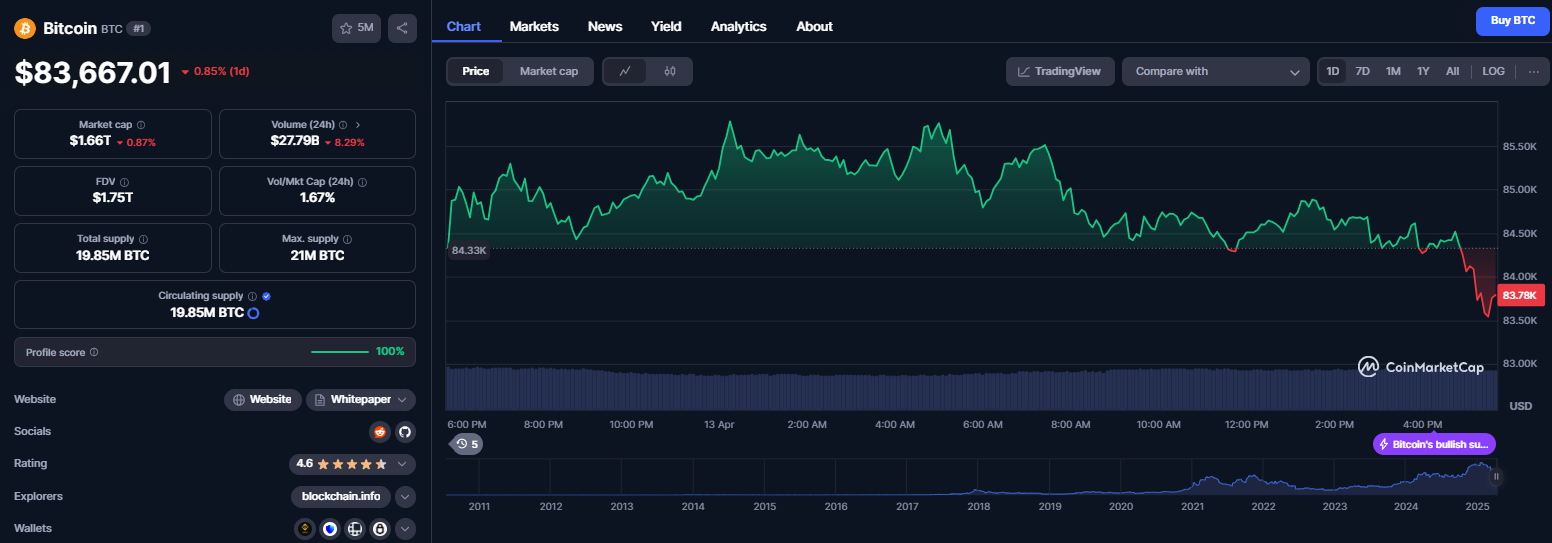Set chart range to 1Y
Viewport: 1552px width, 543px height.
click(x=1423, y=71)
